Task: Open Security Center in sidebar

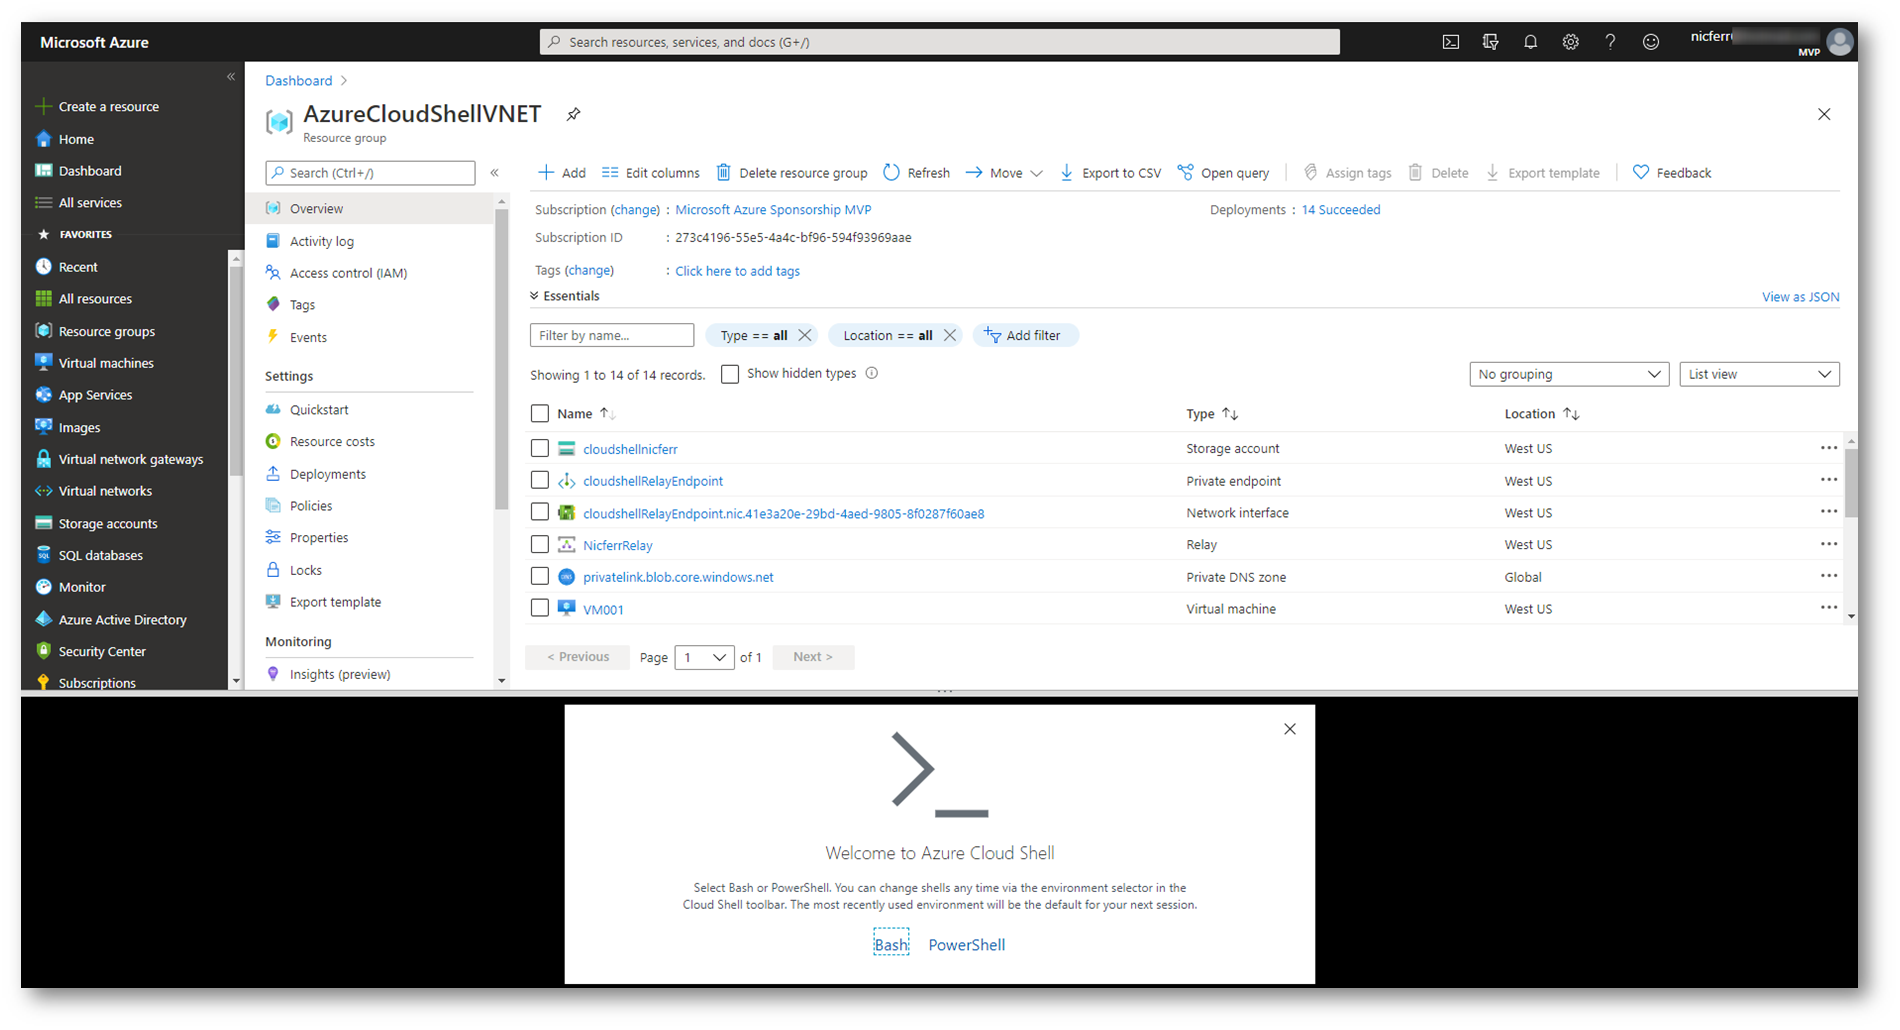Action: 102,651
